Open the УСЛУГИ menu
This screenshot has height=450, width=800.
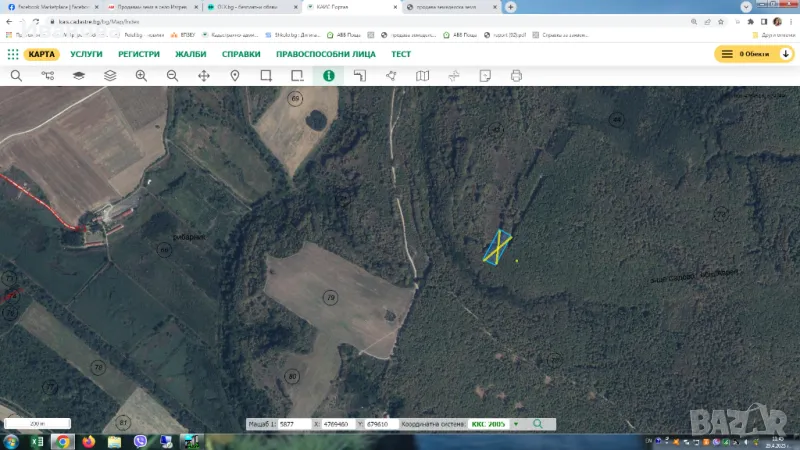click(86, 54)
